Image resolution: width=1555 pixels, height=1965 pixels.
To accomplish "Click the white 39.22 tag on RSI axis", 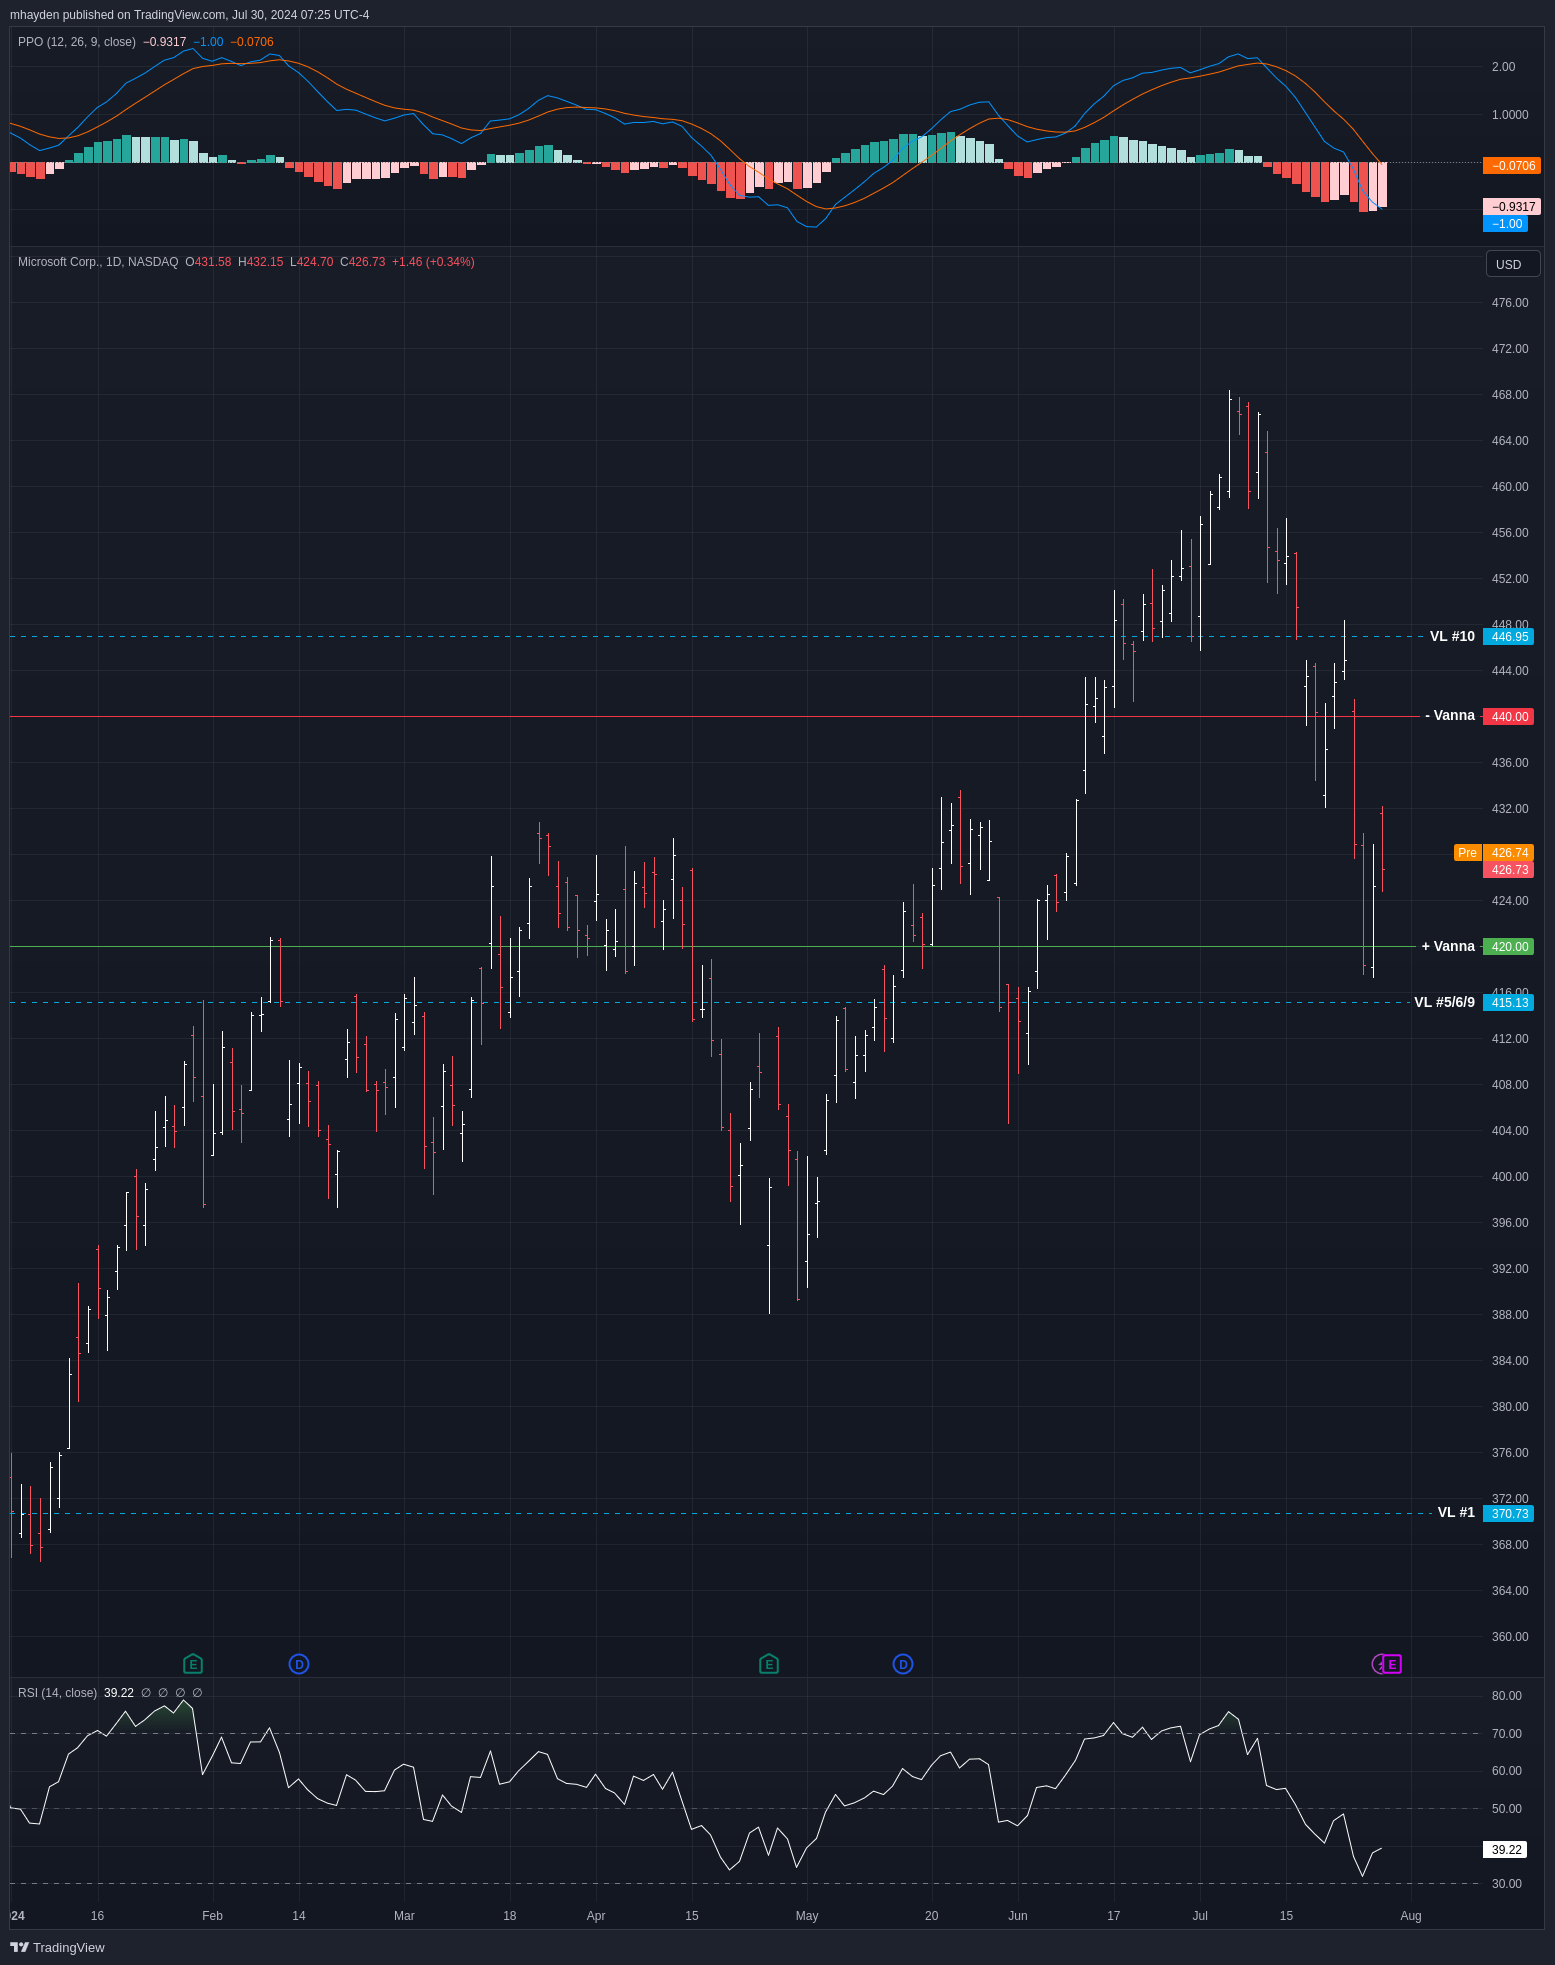I will tap(1505, 1850).
